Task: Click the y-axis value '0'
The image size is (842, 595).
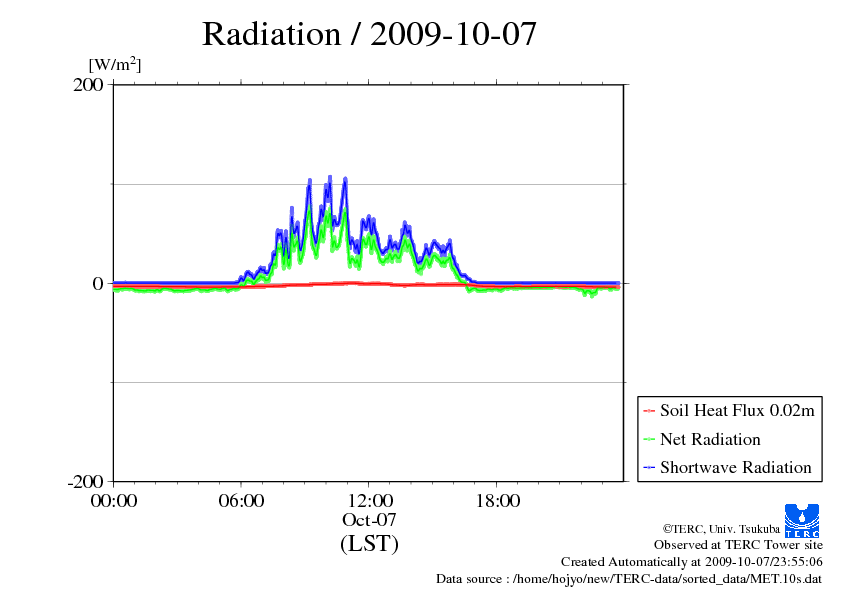Action: 98,284
